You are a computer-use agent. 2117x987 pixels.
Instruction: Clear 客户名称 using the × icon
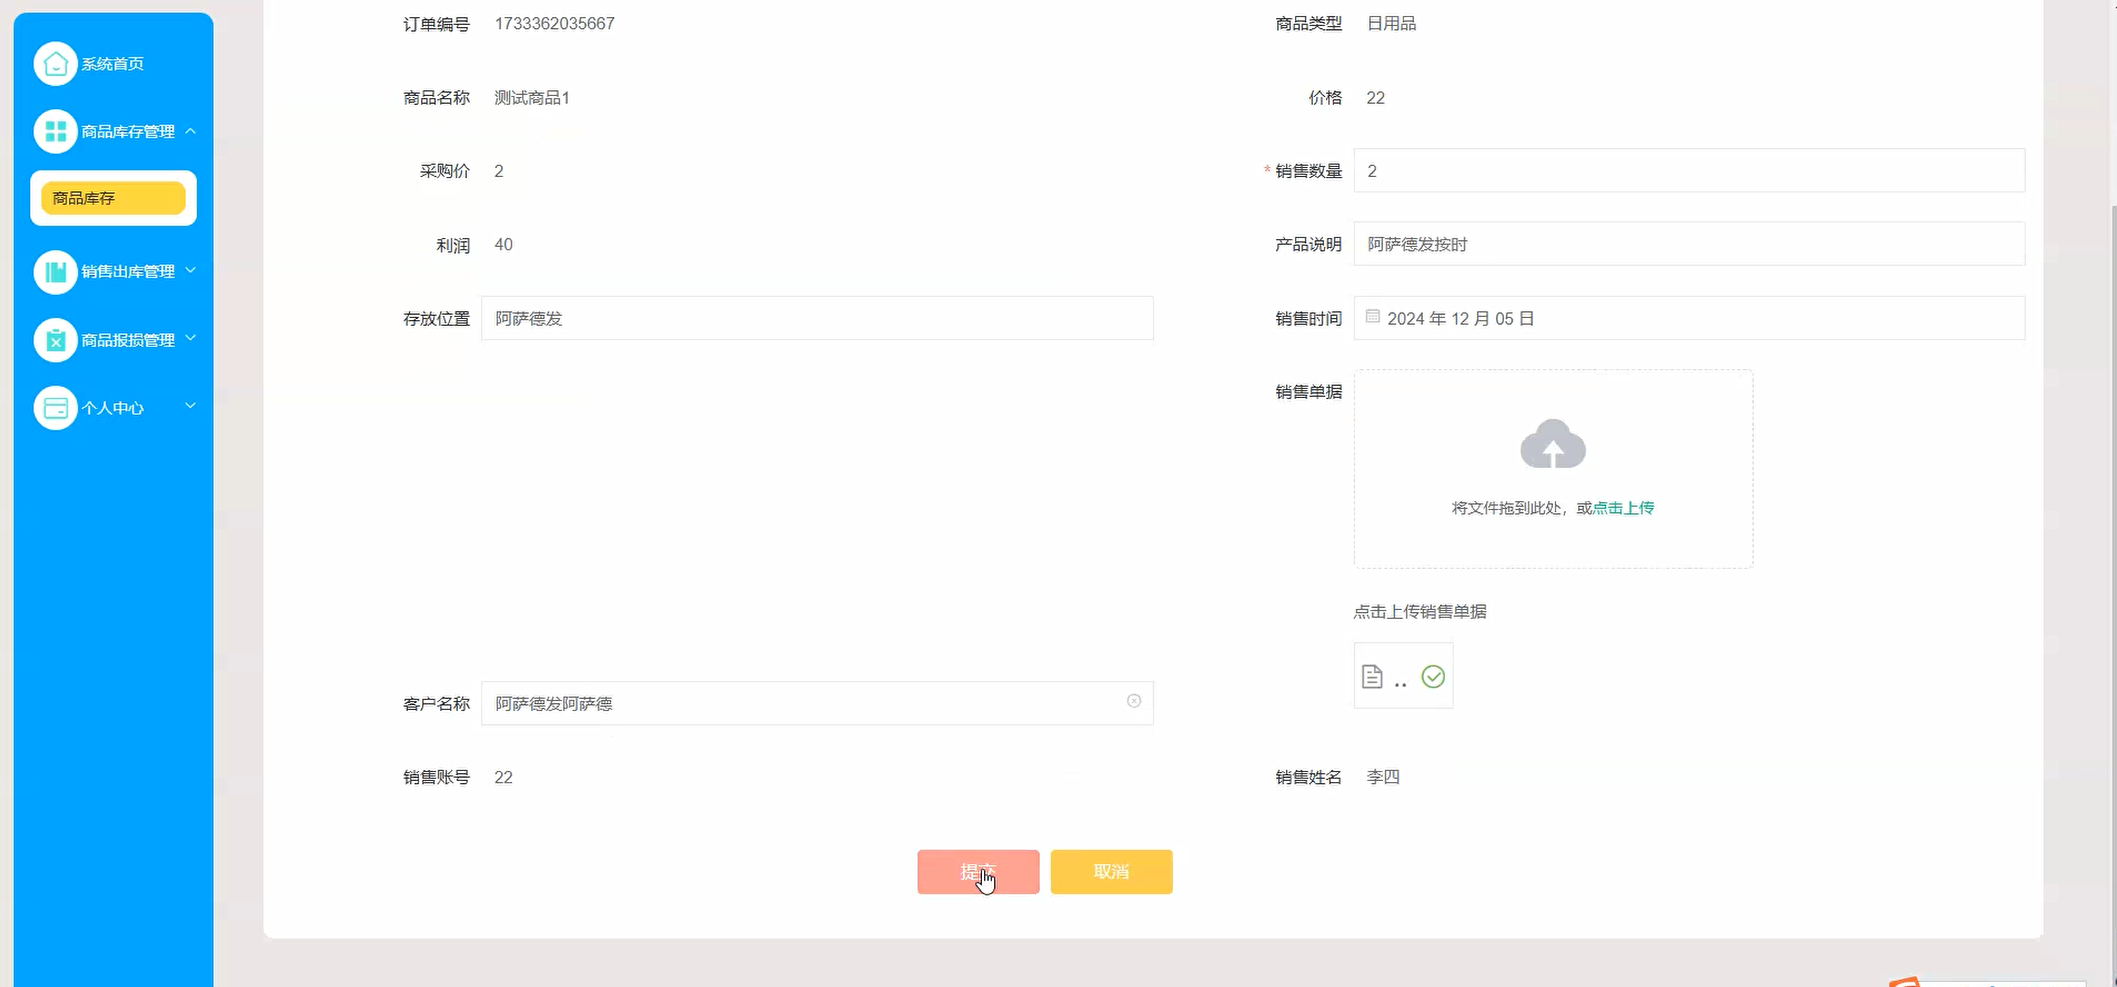[x=1133, y=701]
